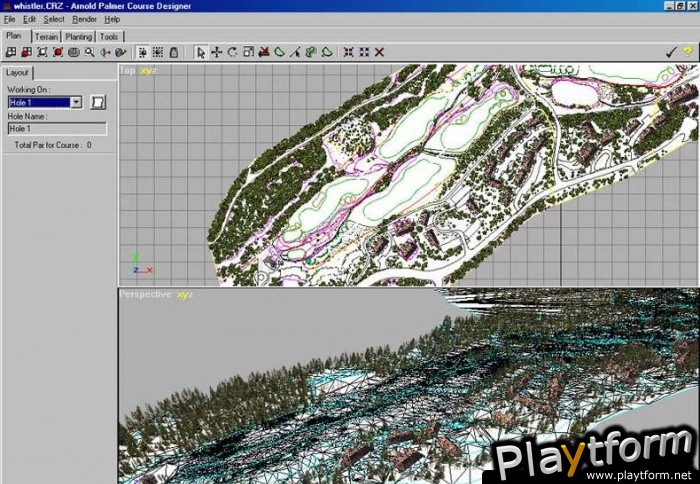Click the gray shaded-view toolbar icon
700x484 pixels.
[x=74, y=52]
